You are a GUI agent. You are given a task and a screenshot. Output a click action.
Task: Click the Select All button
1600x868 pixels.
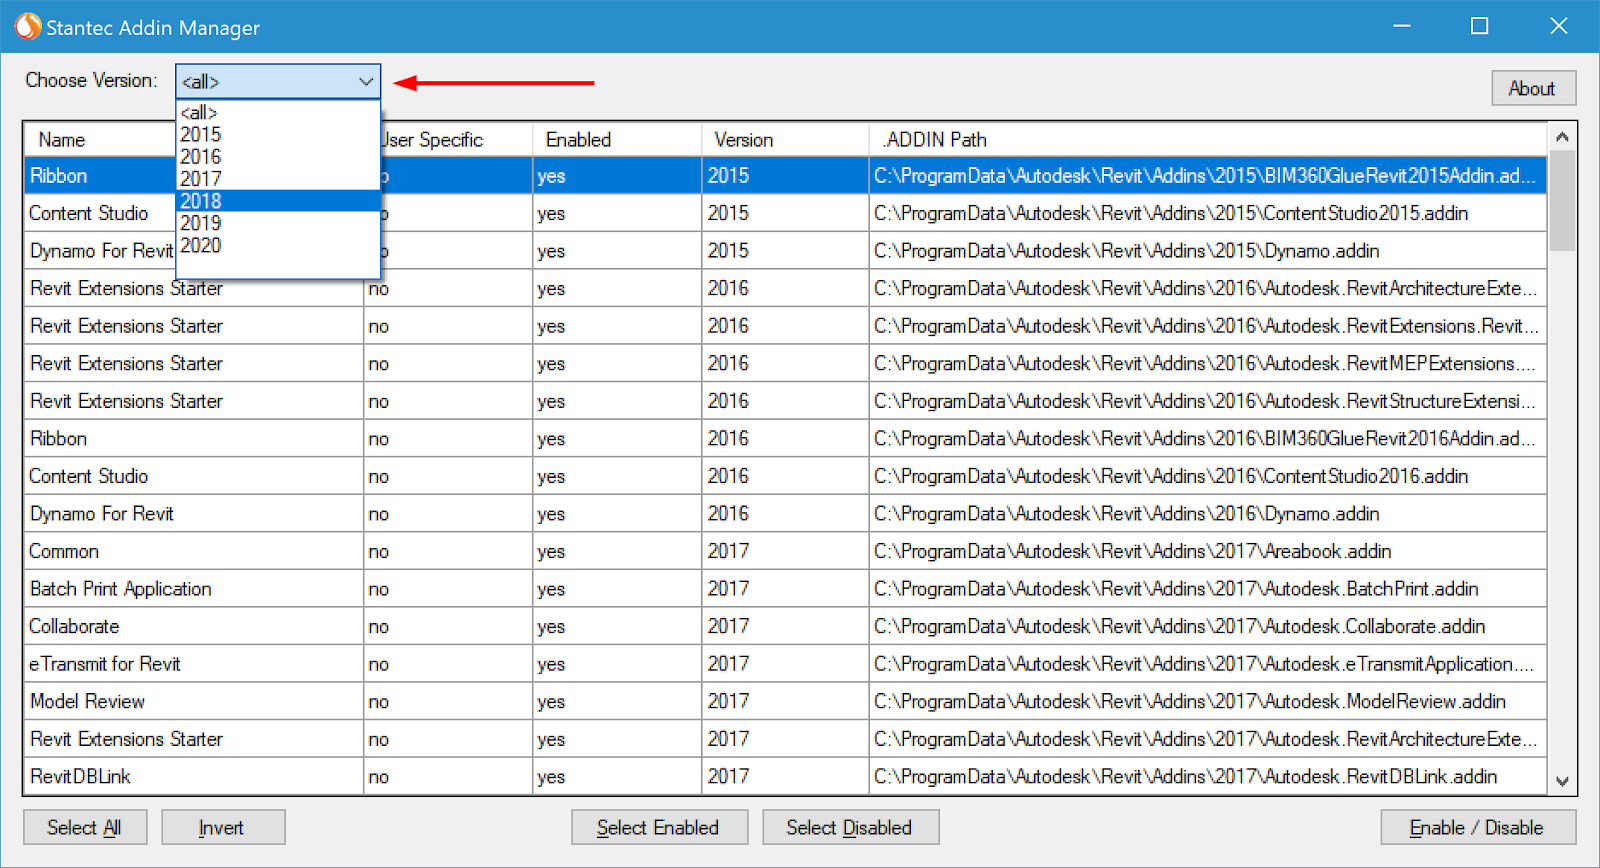[x=85, y=827]
